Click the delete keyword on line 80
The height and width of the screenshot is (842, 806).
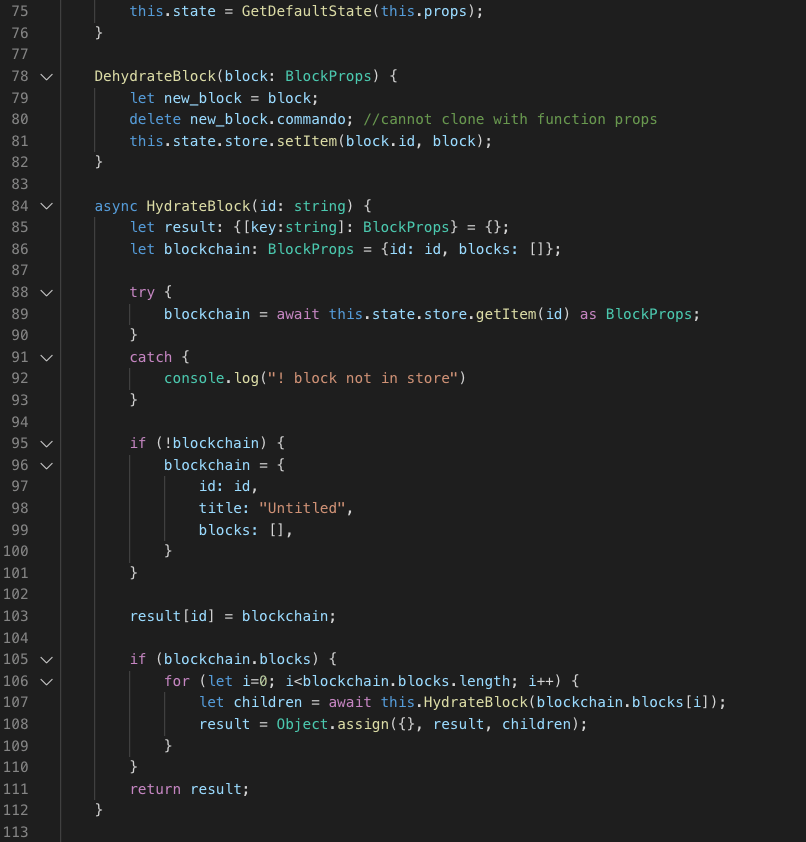coord(155,119)
